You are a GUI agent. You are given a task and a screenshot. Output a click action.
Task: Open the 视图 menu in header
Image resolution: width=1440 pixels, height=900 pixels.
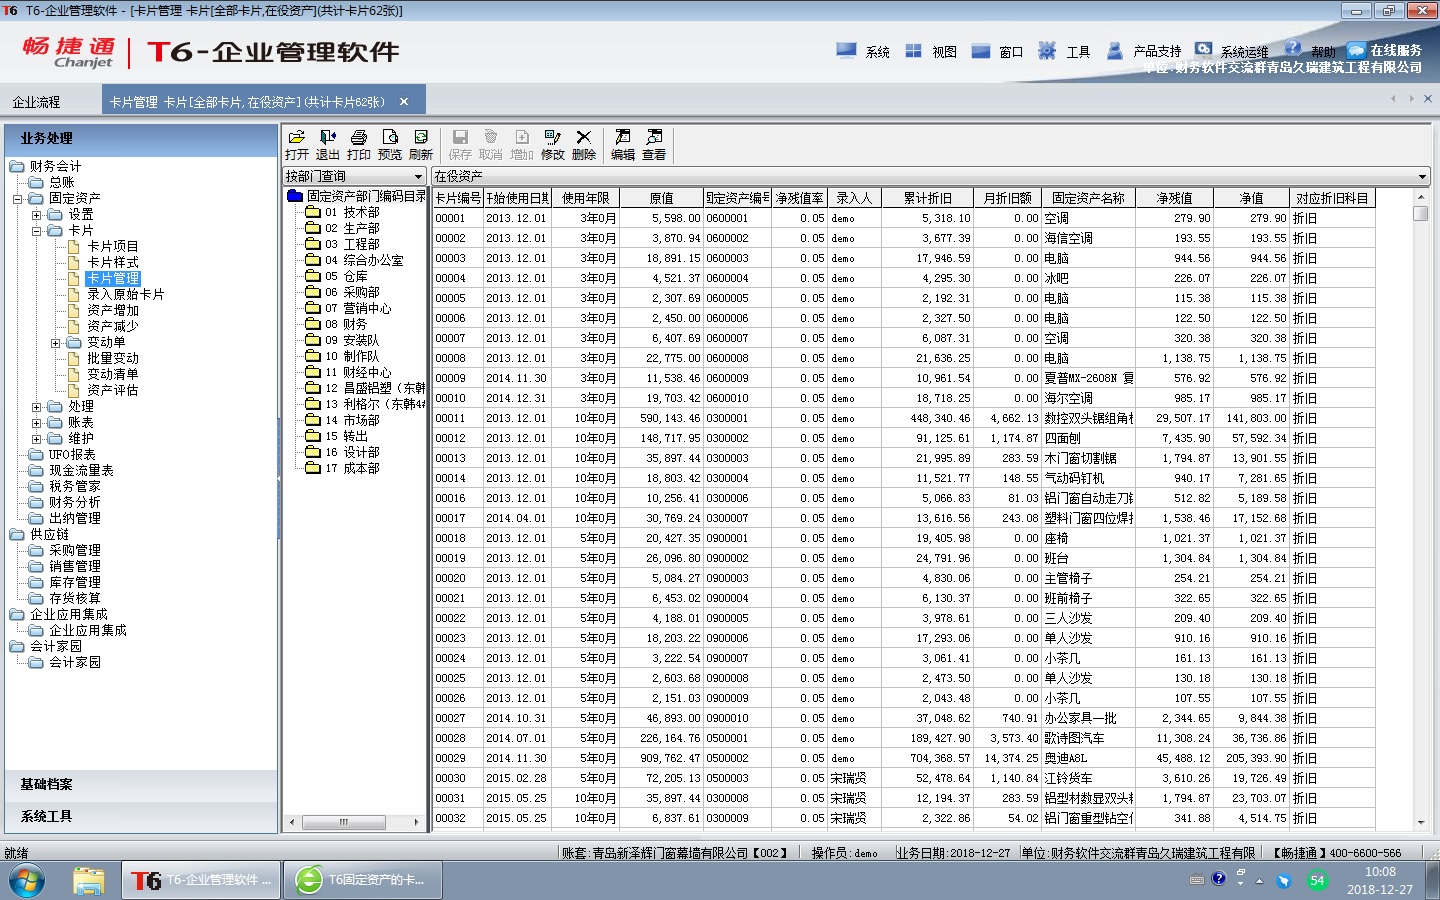point(930,51)
